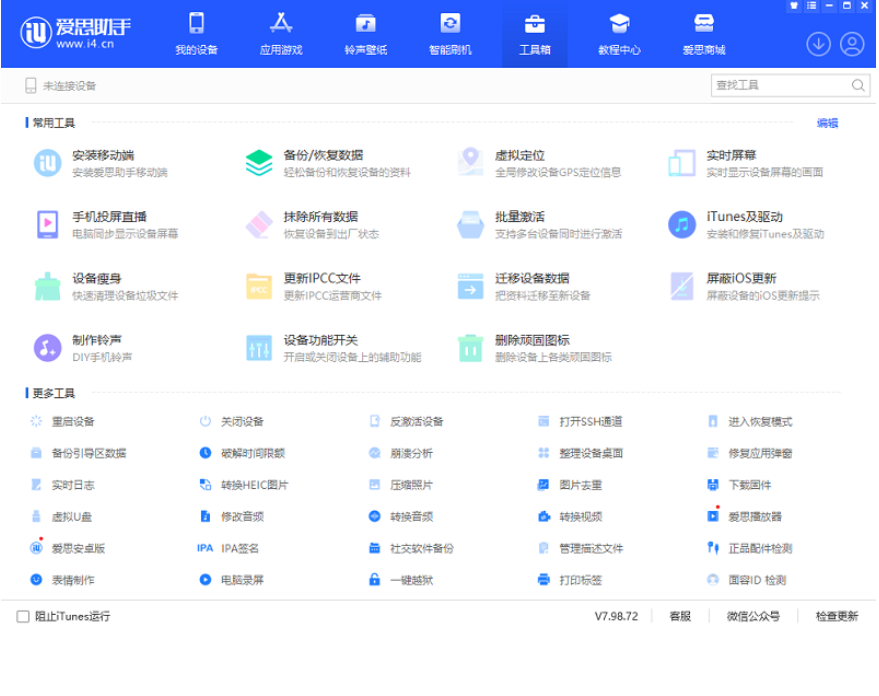Open the 安装移动端 tool icon

(48, 163)
